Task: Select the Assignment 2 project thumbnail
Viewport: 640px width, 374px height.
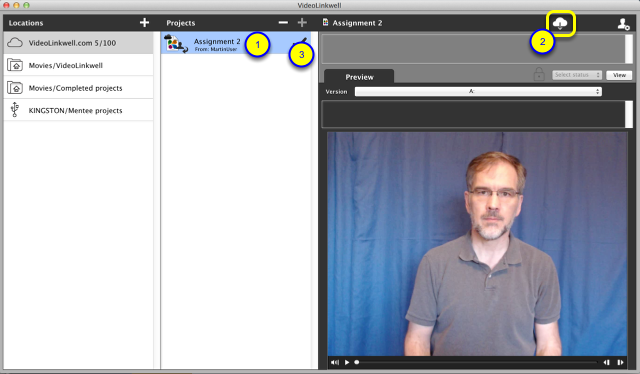Action: (176, 43)
